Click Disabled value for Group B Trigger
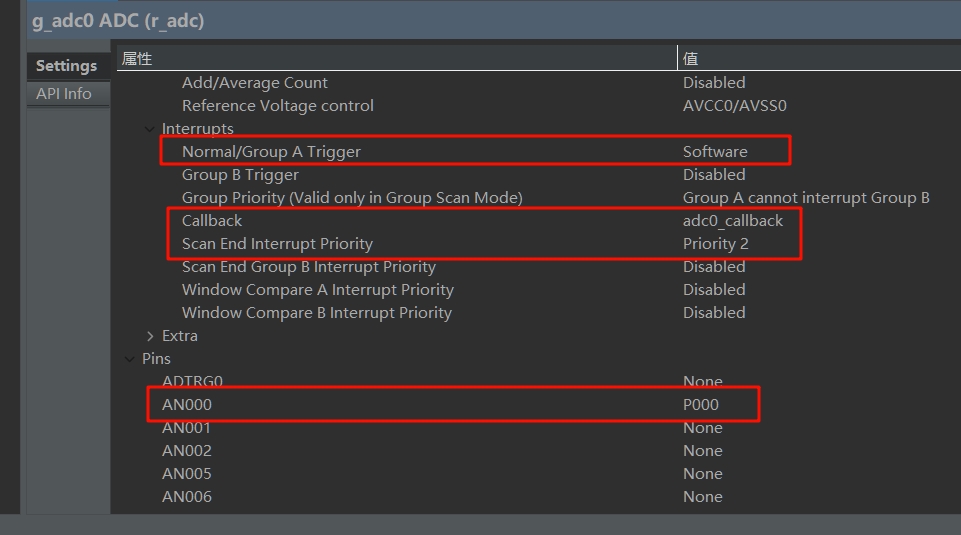This screenshot has width=961, height=535. click(714, 175)
